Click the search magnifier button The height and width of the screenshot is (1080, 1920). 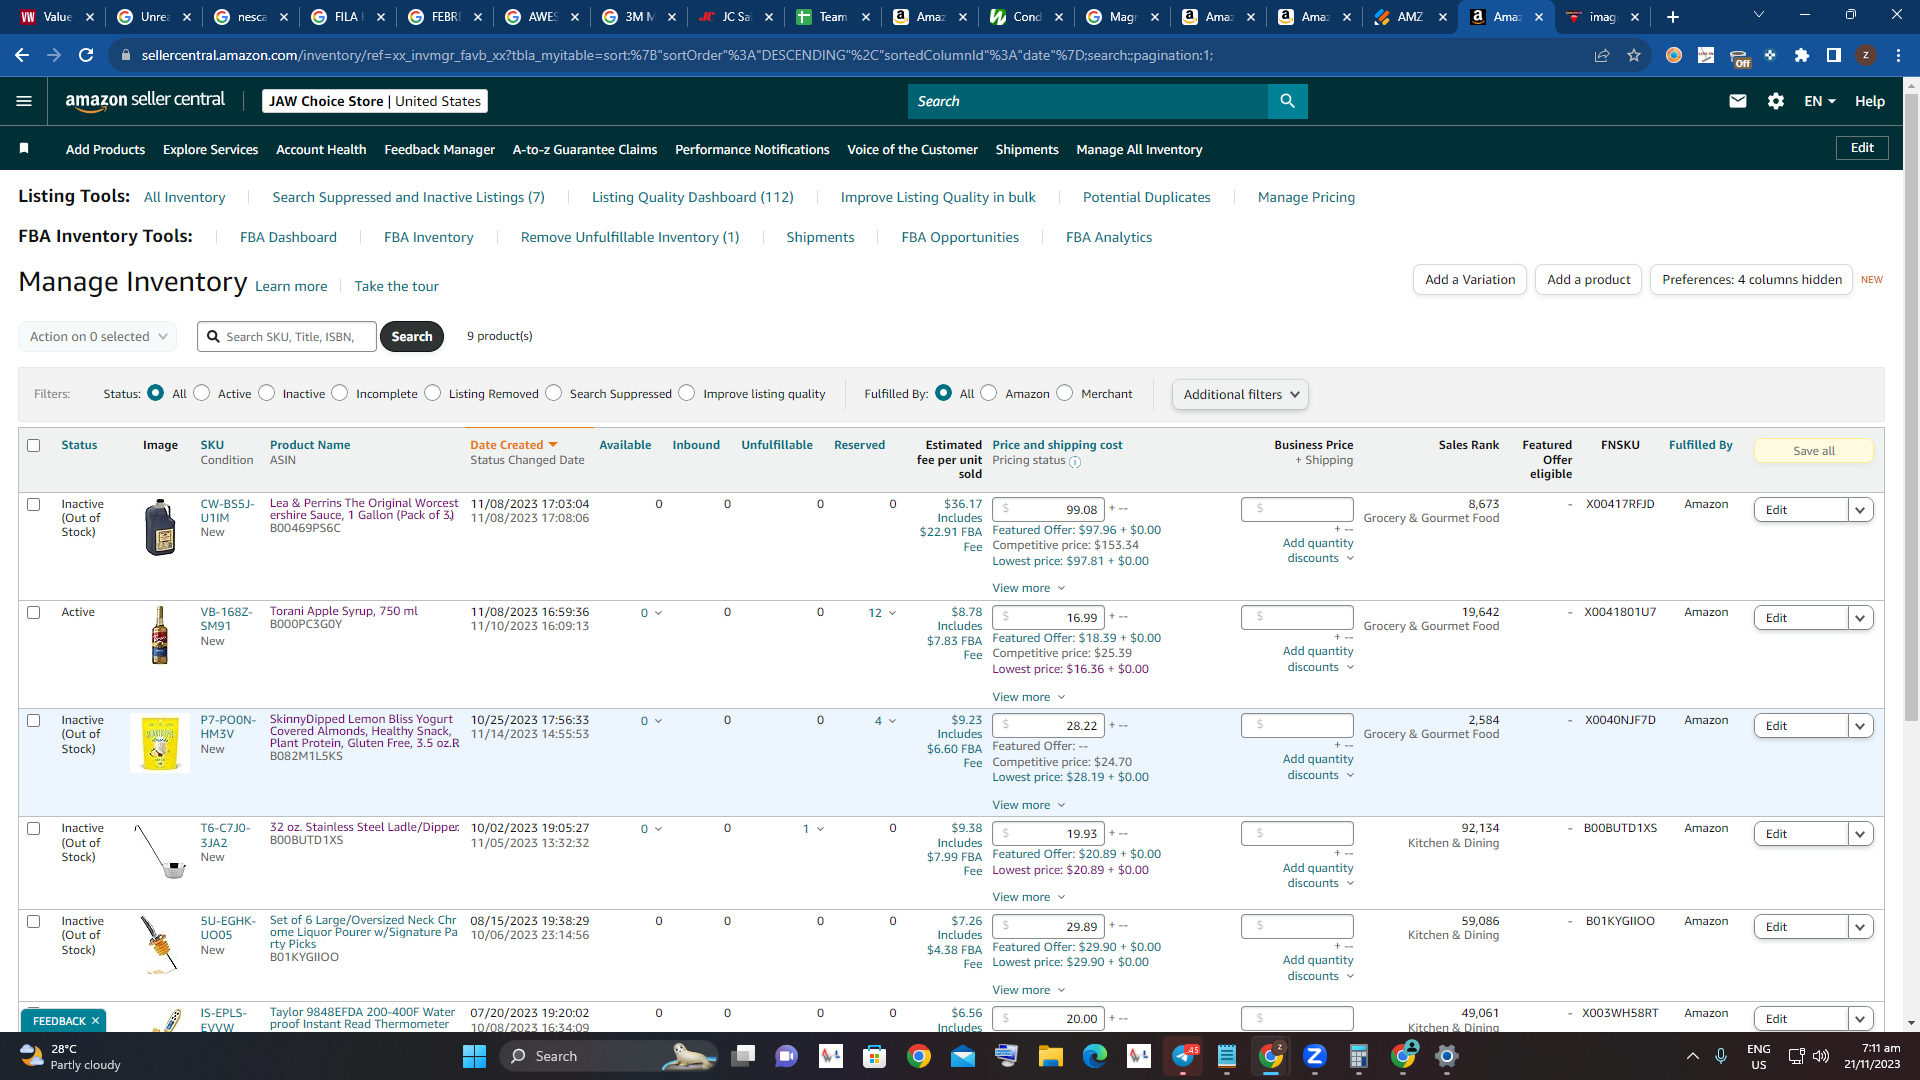click(x=1287, y=101)
